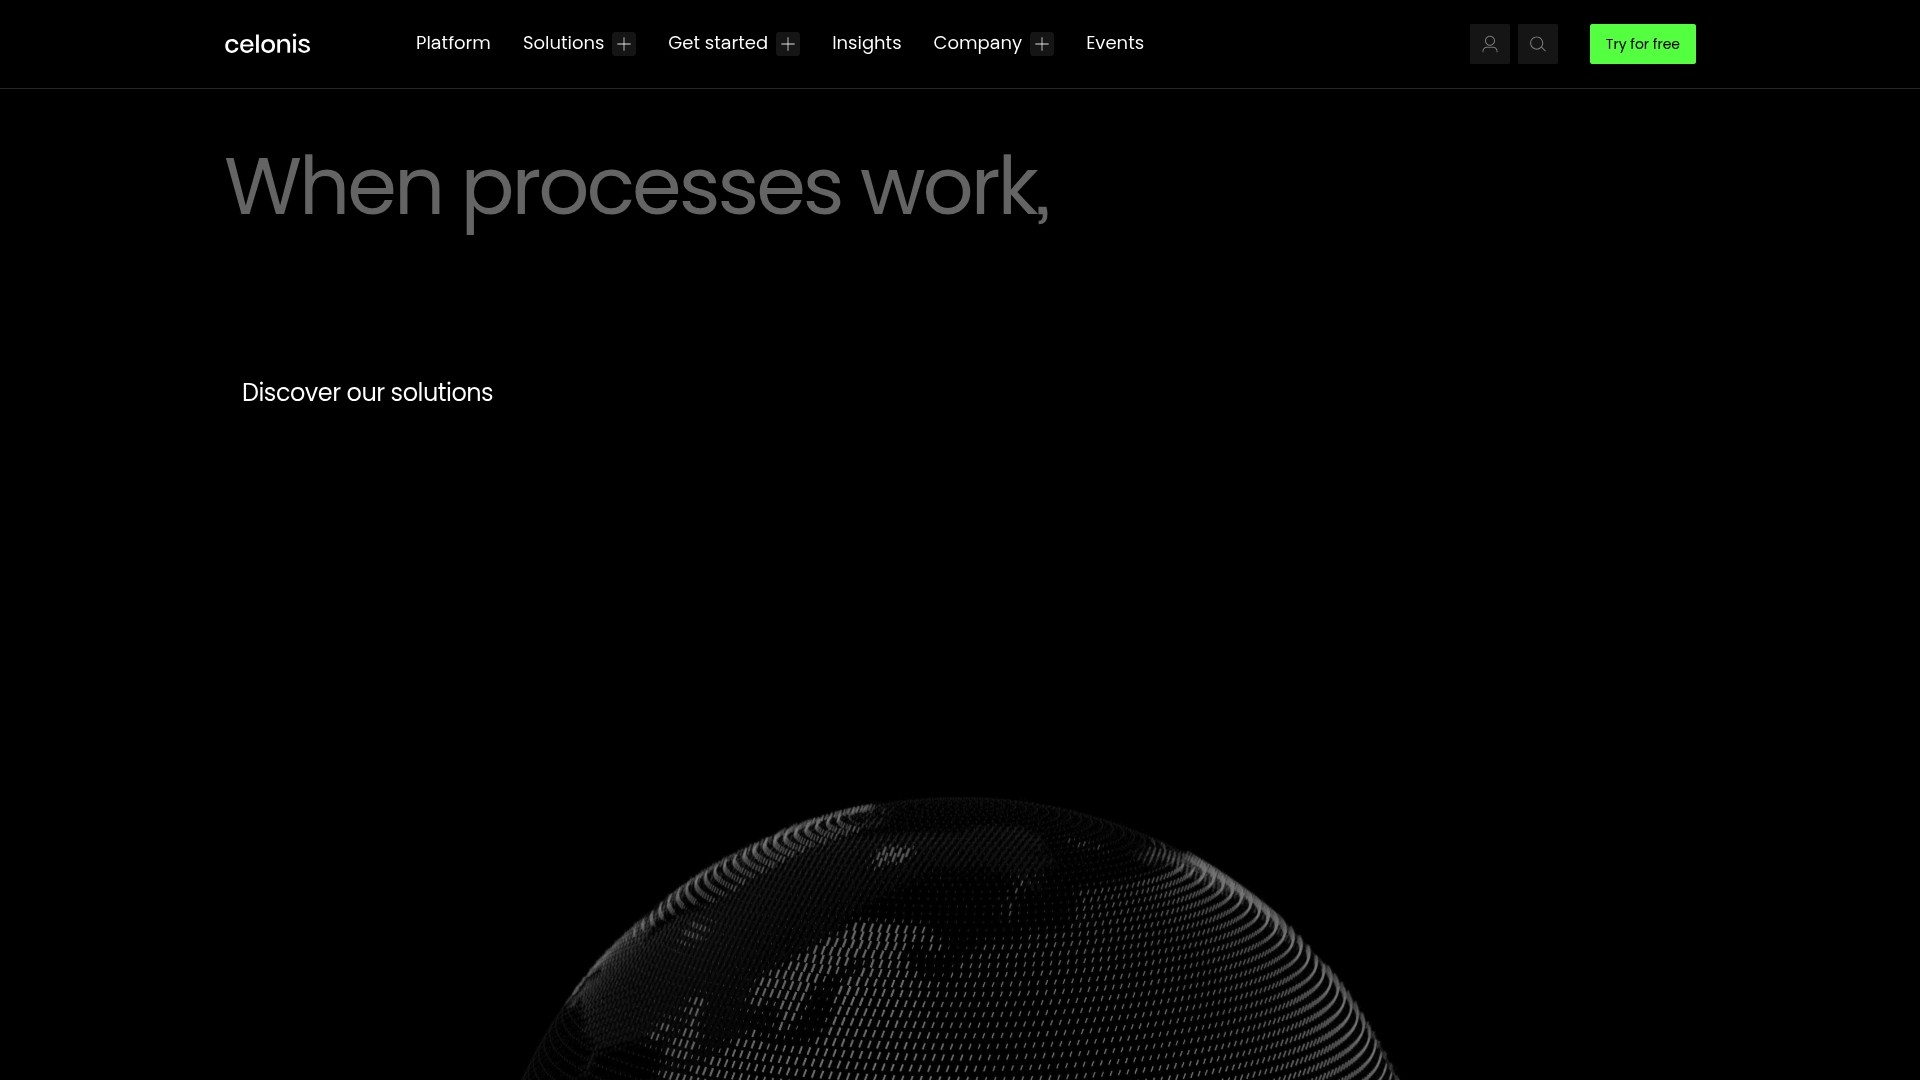The height and width of the screenshot is (1080, 1920).
Task: Navigate home via the celonis wordmark
Action: point(266,43)
